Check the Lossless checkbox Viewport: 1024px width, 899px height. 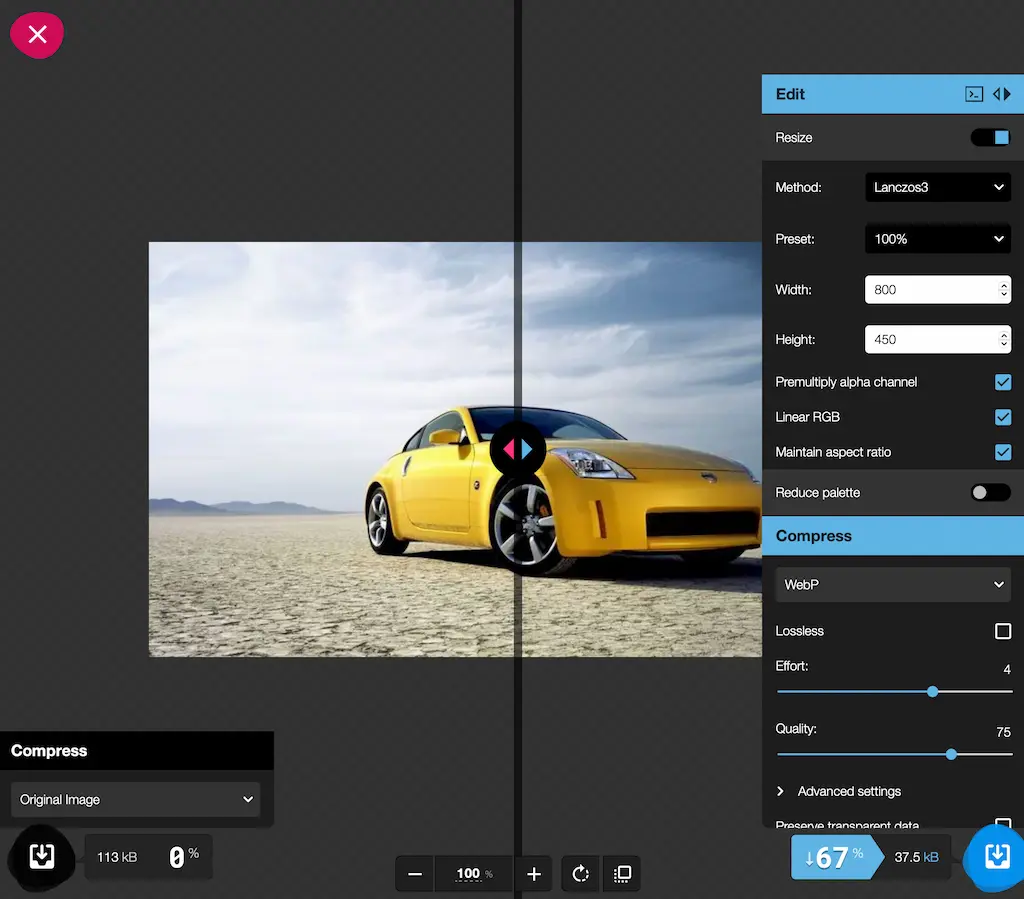1002,631
